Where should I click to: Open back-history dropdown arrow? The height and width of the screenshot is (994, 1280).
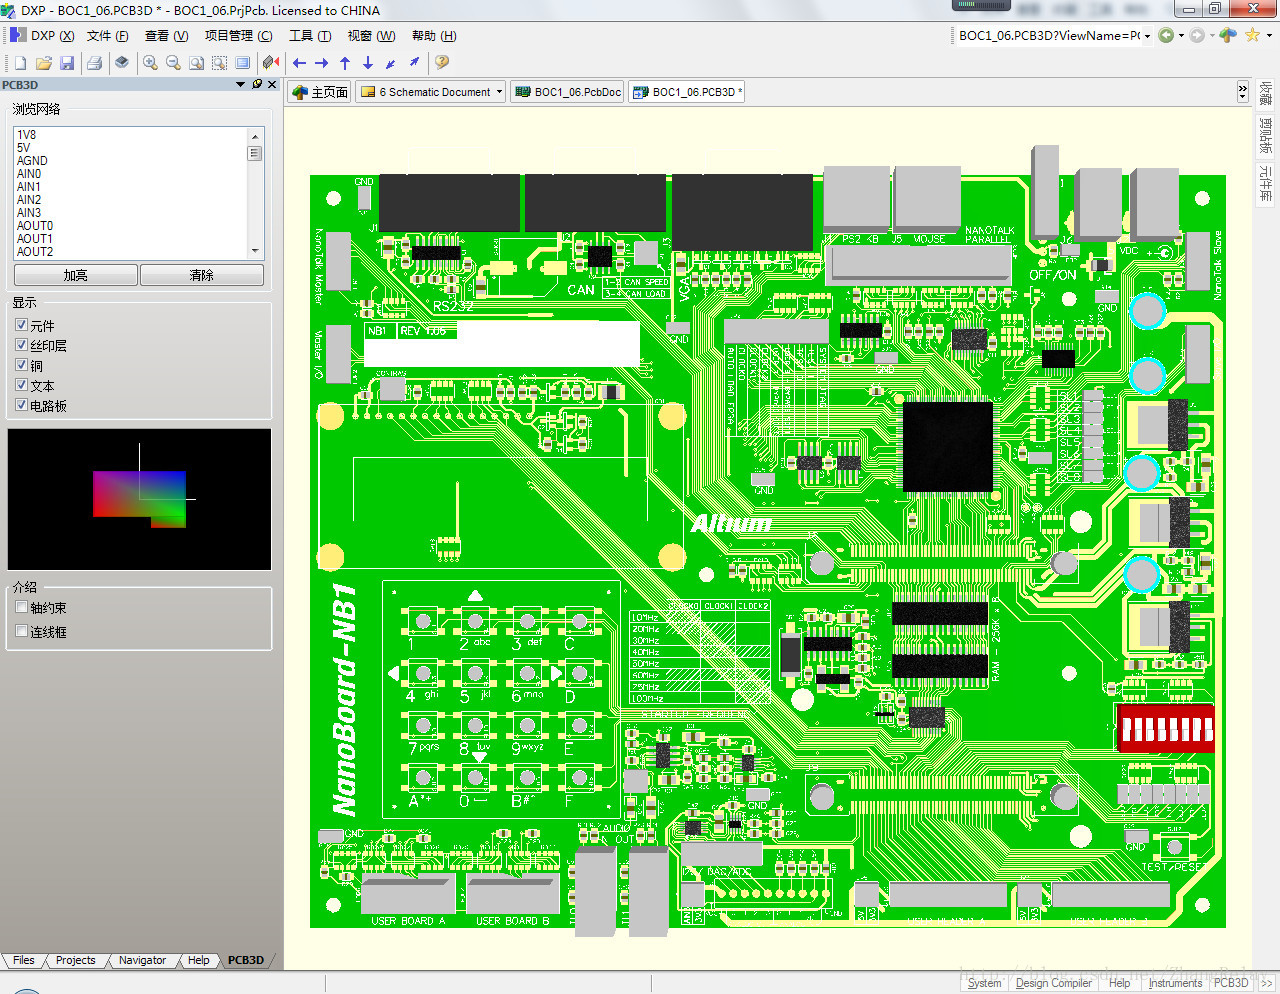click(x=1181, y=36)
